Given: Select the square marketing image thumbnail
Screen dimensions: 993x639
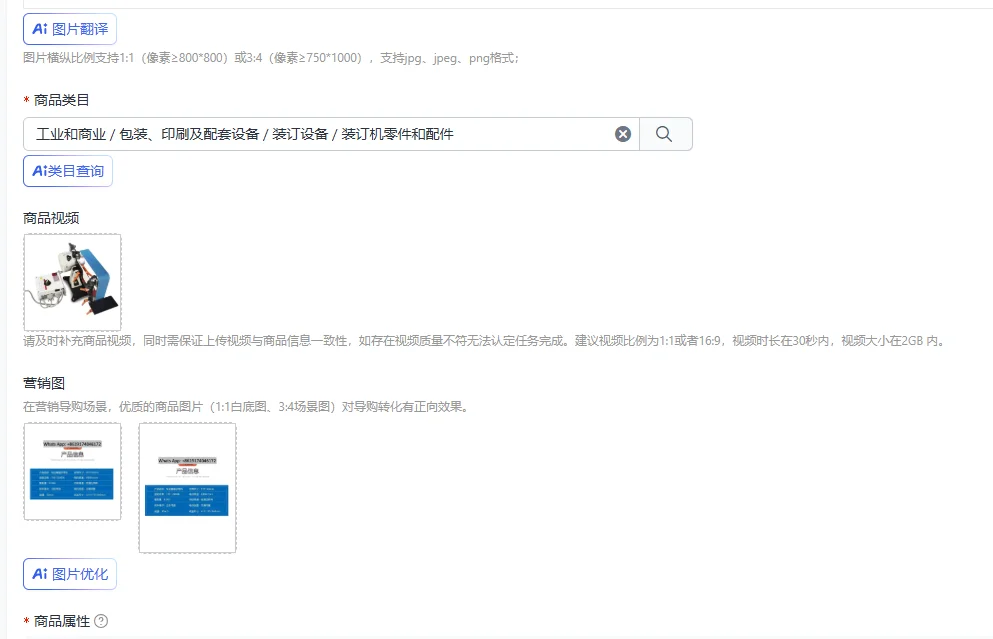Looking at the screenshot, I should click(72, 472).
